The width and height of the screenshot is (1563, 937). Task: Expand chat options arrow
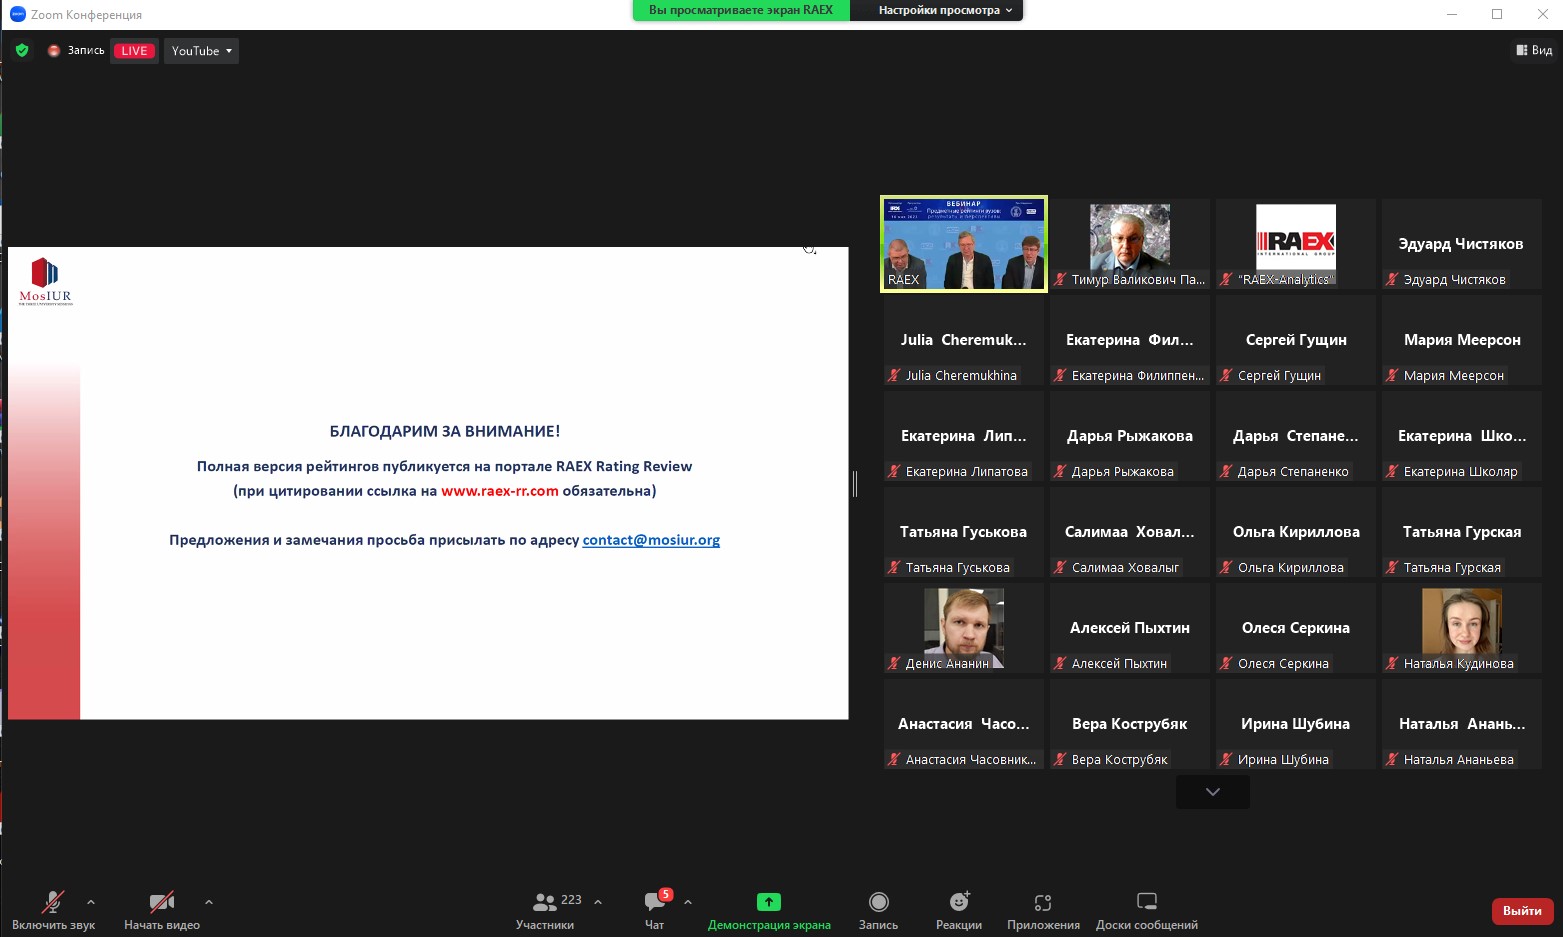pos(688,902)
